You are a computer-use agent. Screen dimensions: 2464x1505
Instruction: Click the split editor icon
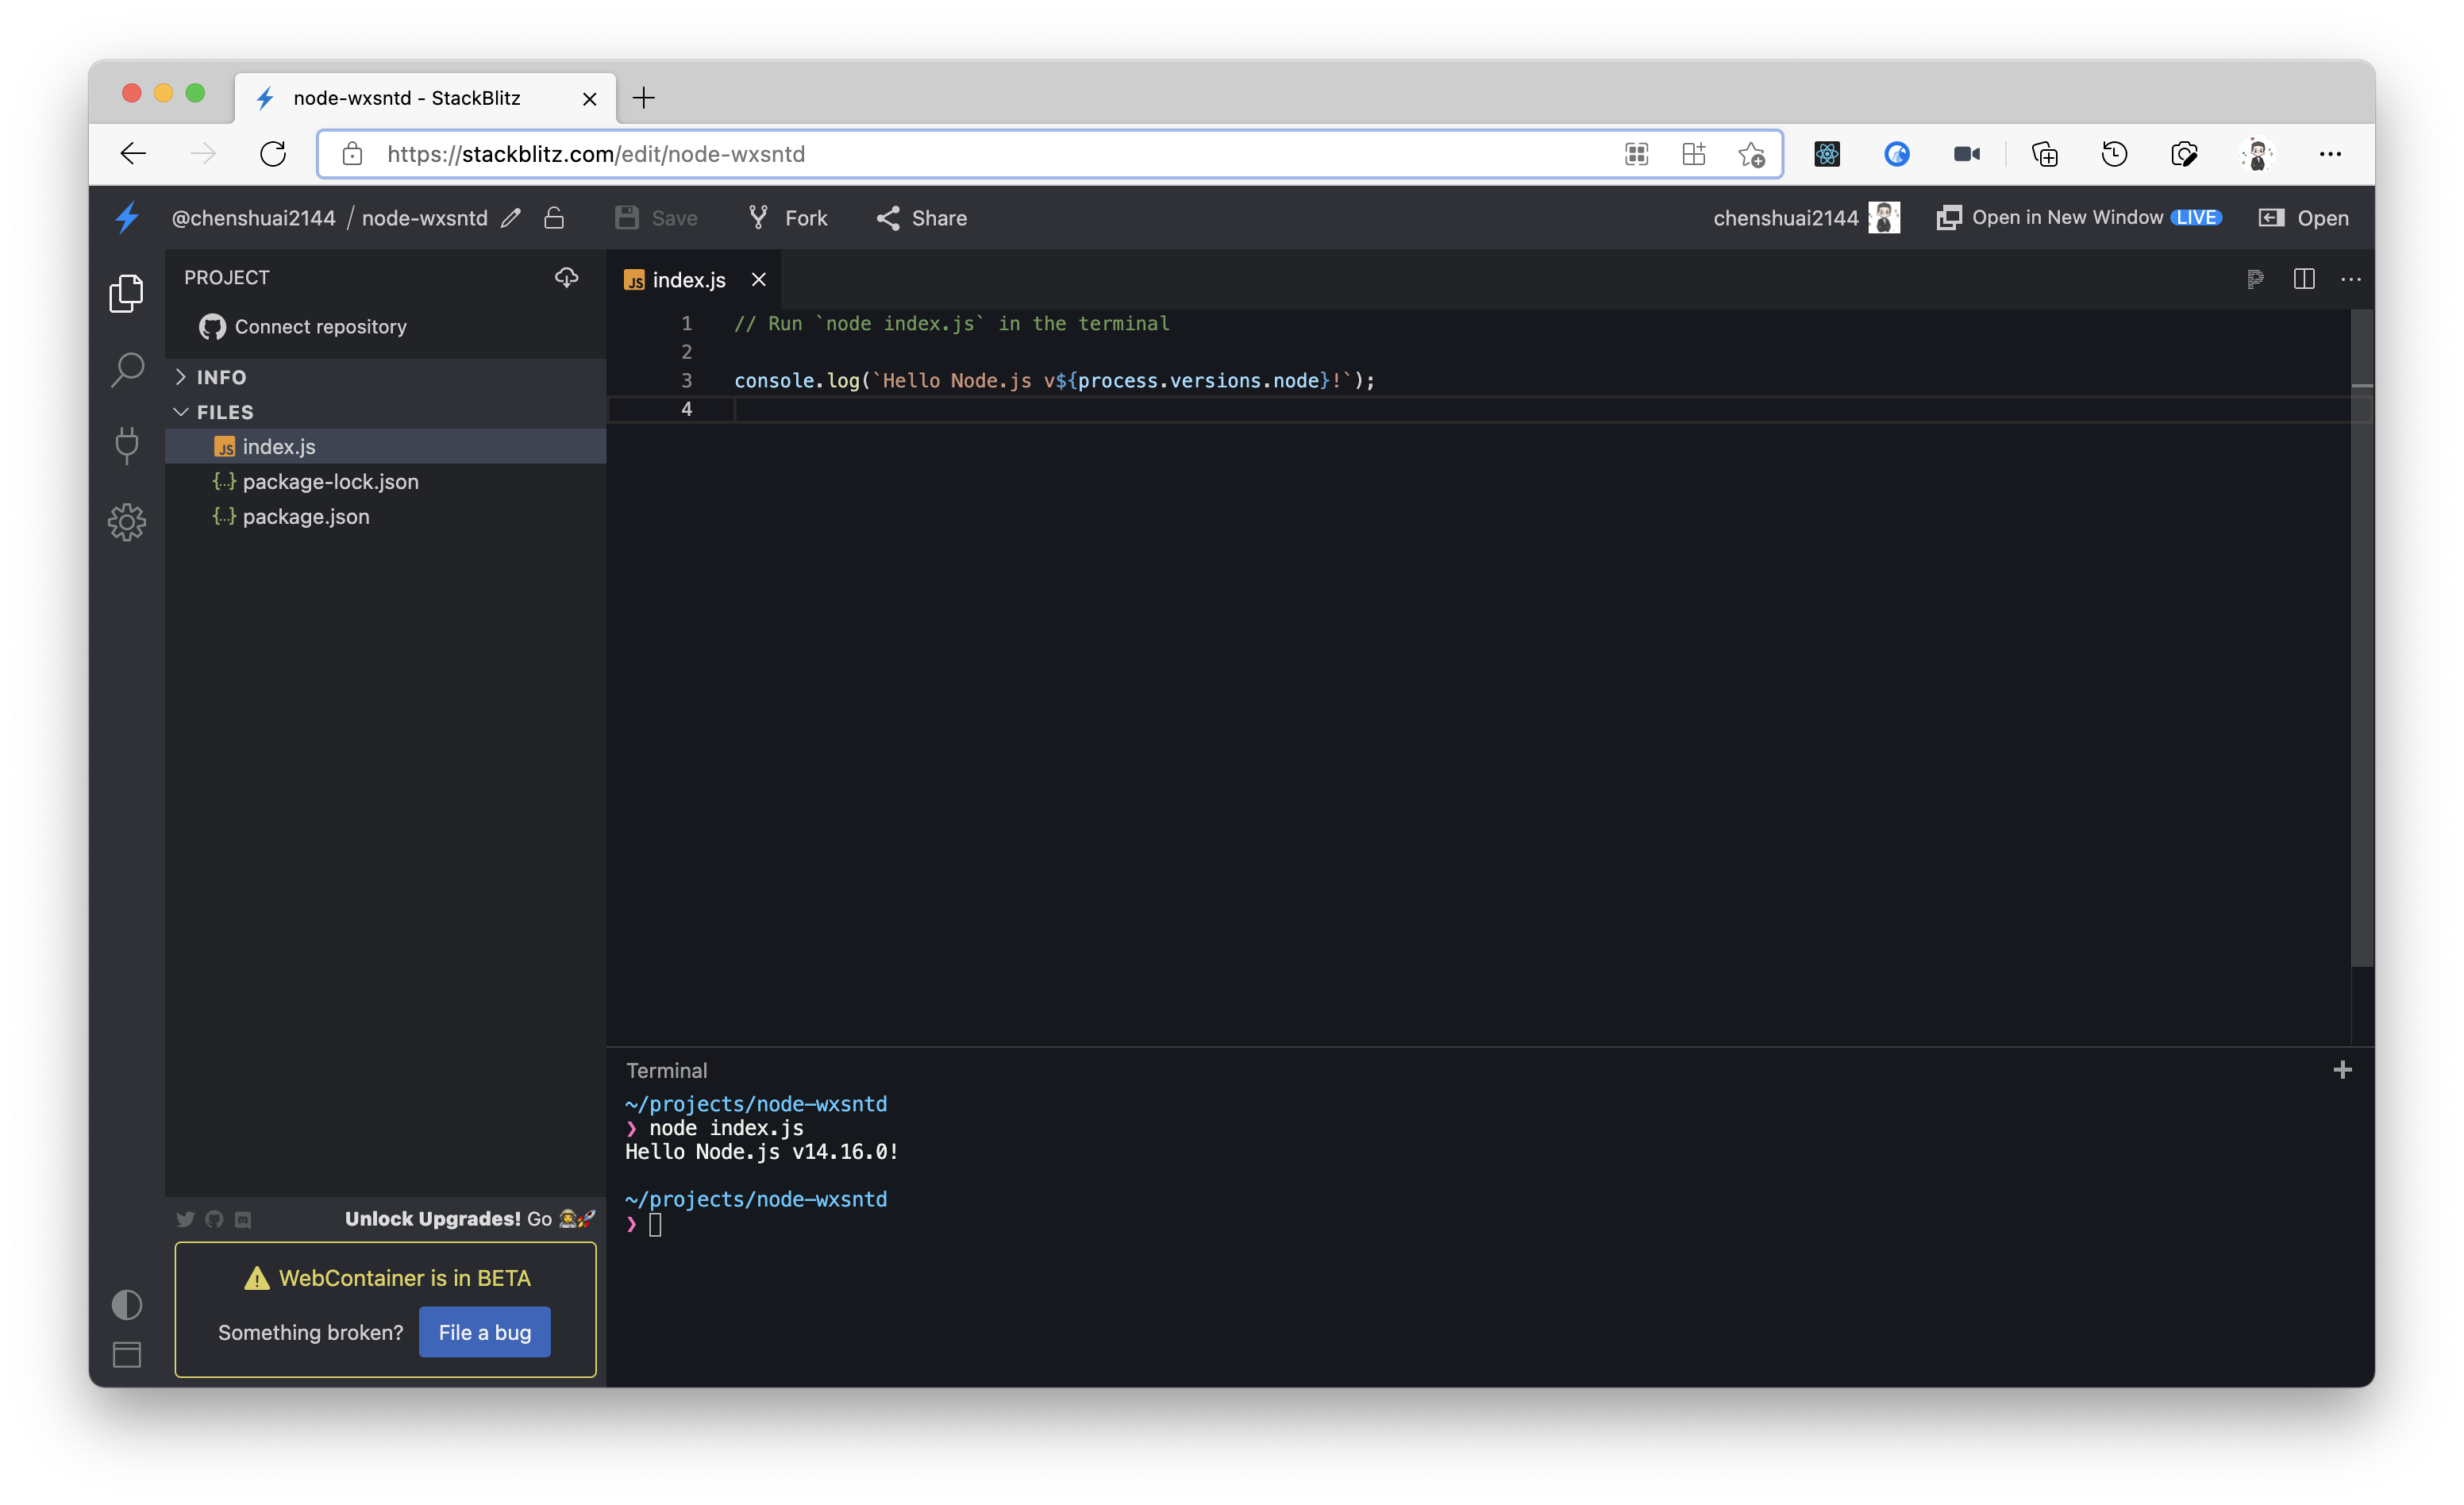click(x=2304, y=279)
